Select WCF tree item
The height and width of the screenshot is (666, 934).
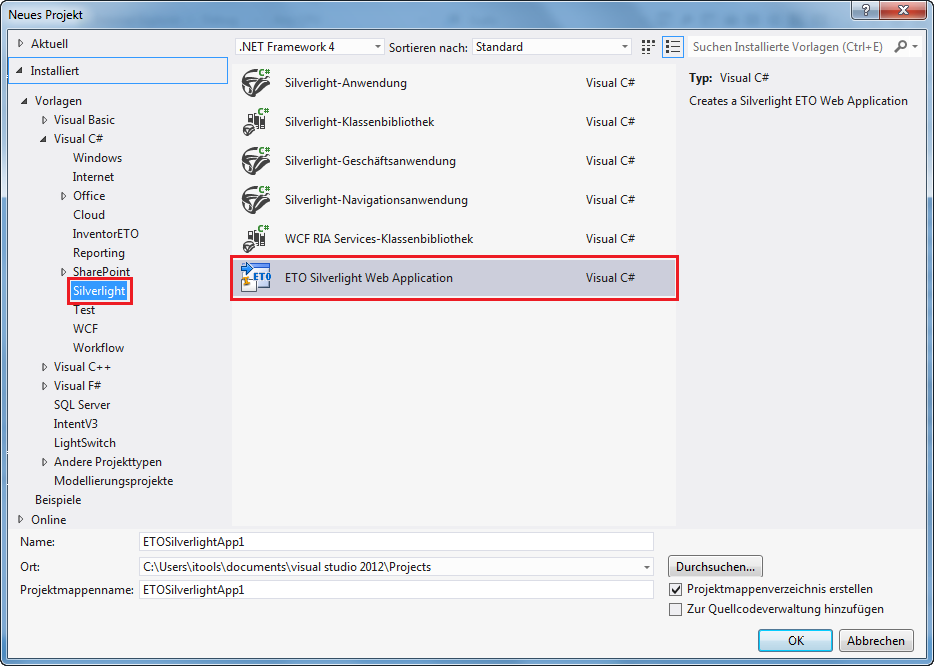tap(85, 329)
